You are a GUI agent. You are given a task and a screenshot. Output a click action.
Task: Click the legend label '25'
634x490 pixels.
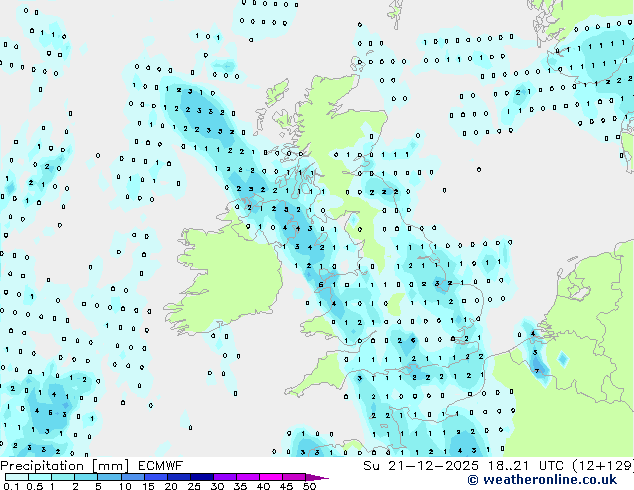pyautogui.click(x=194, y=486)
